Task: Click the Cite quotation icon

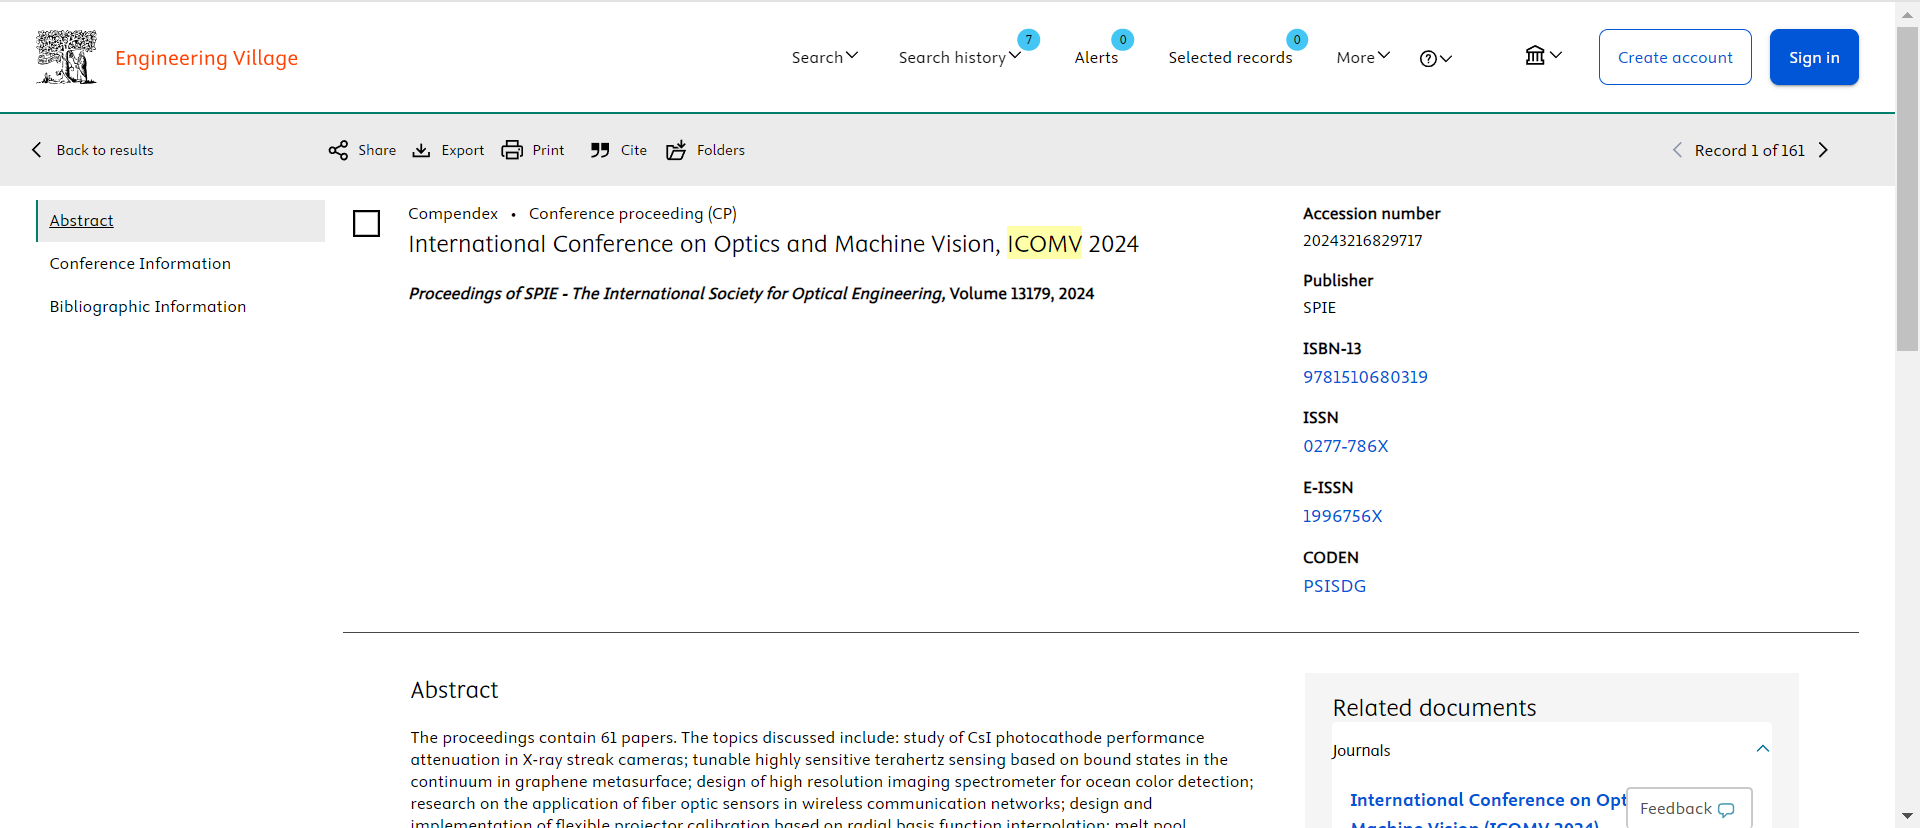Action: pyautogui.click(x=600, y=150)
